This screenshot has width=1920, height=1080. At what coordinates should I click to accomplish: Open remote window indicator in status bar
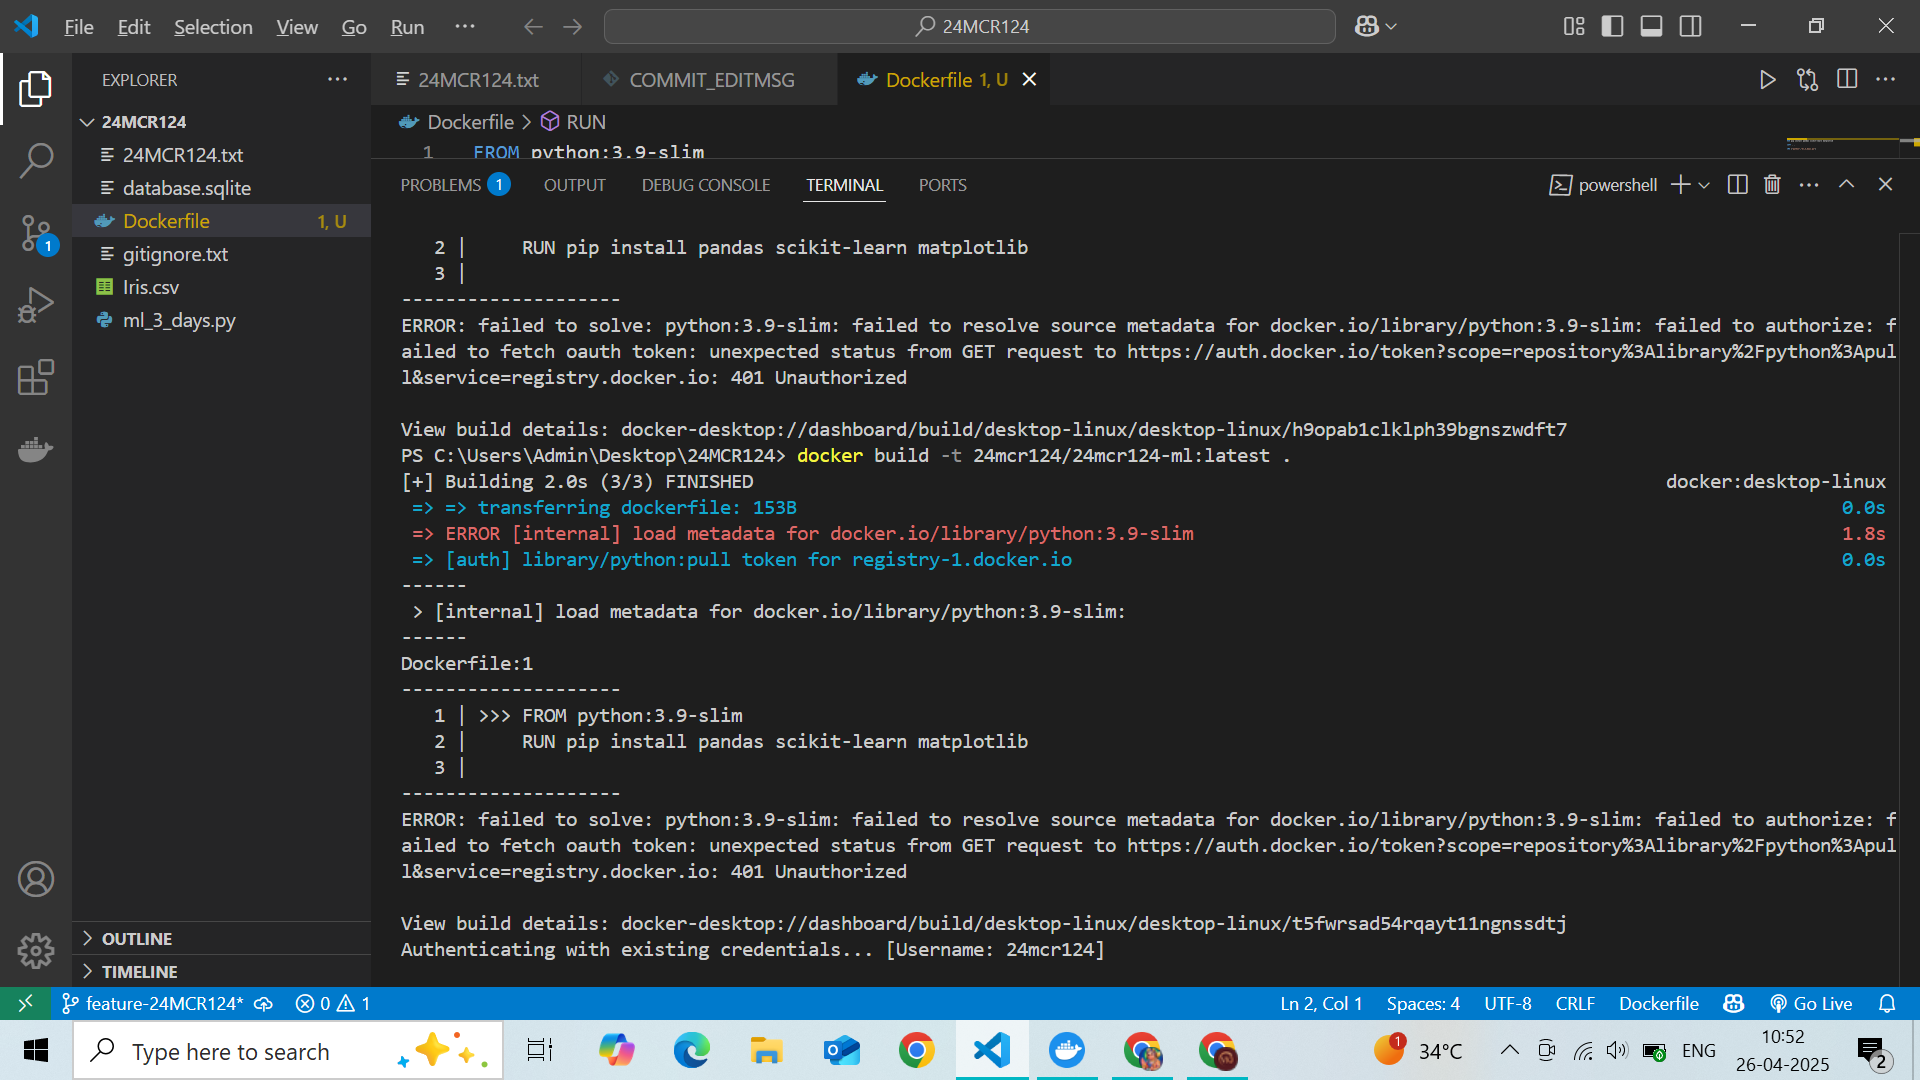click(x=25, y=1003)
